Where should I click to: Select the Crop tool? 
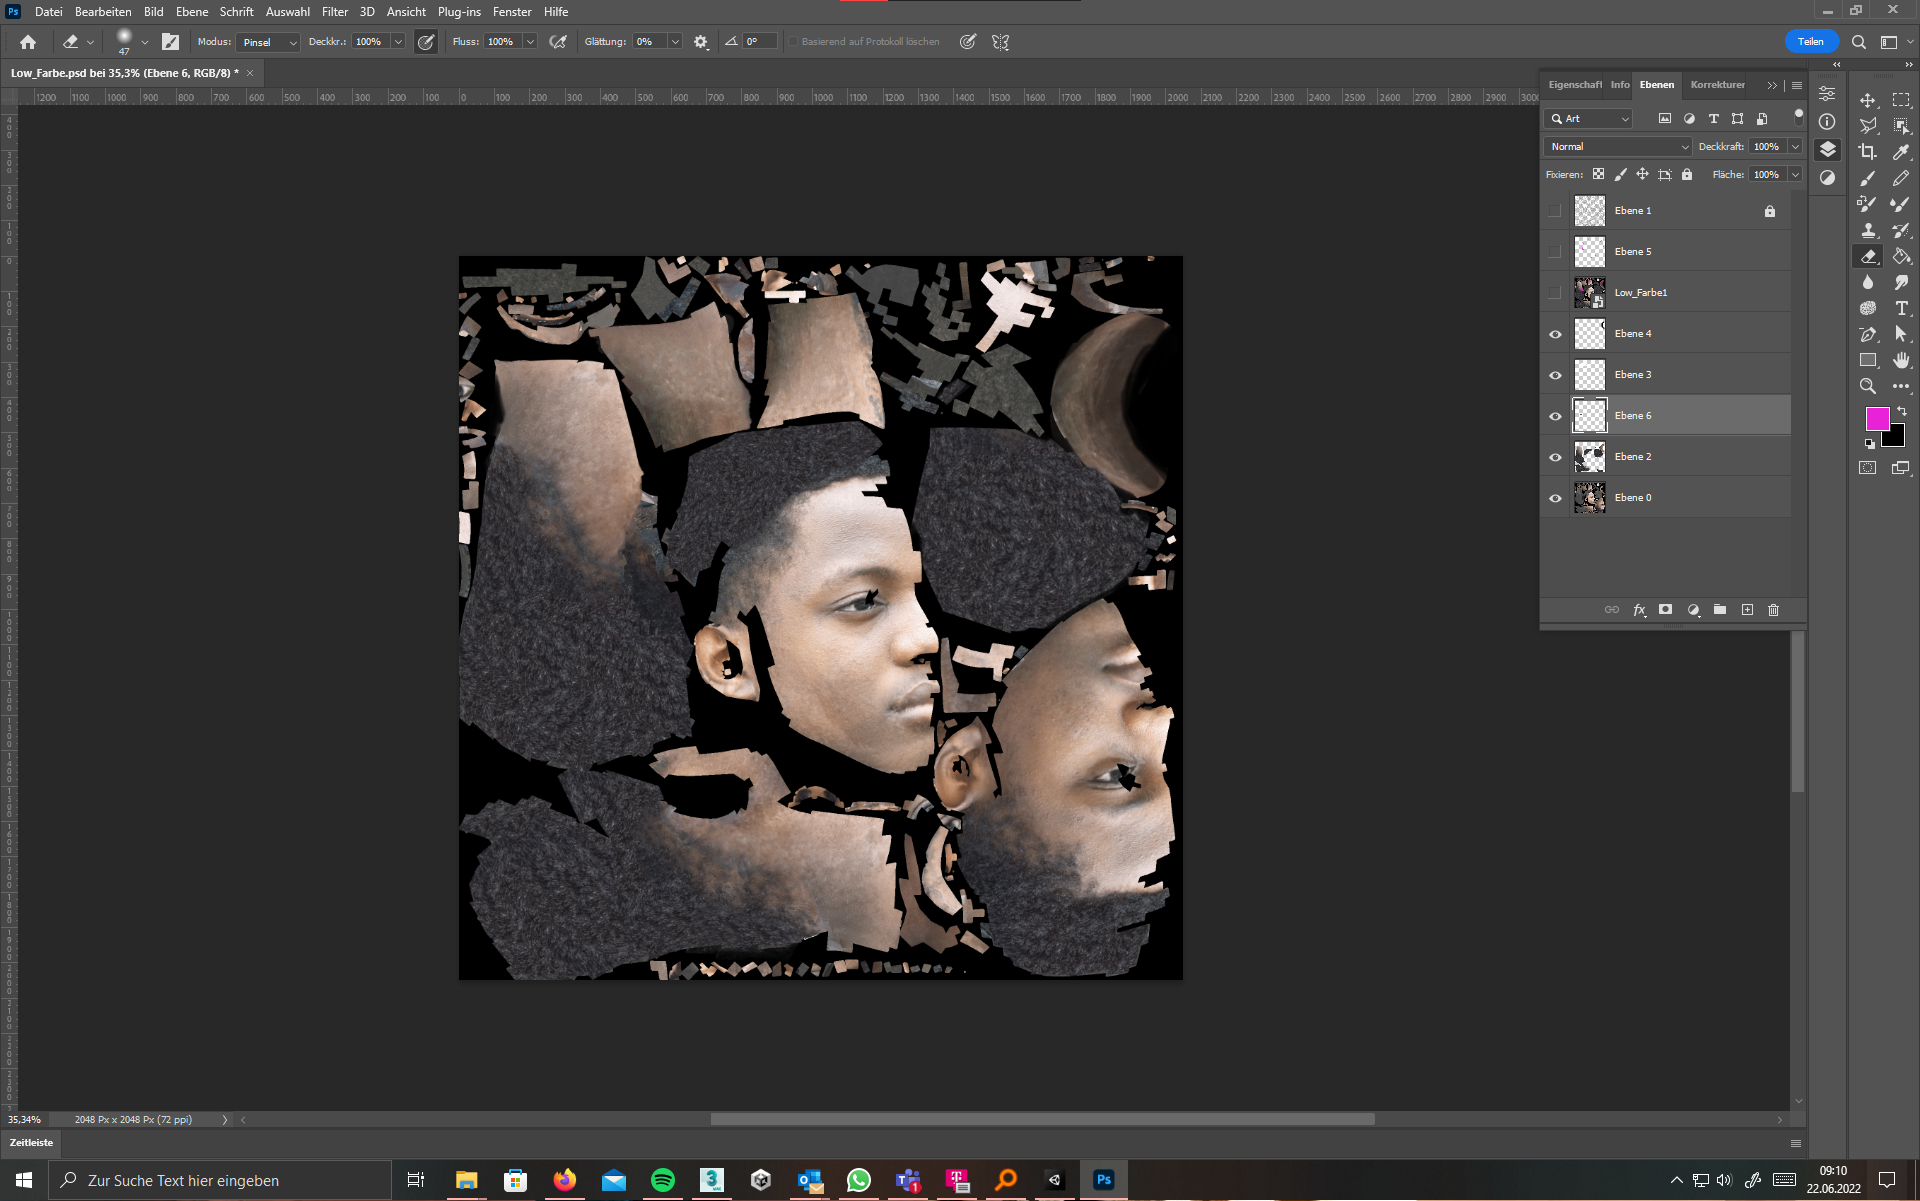click(1867, 152)
